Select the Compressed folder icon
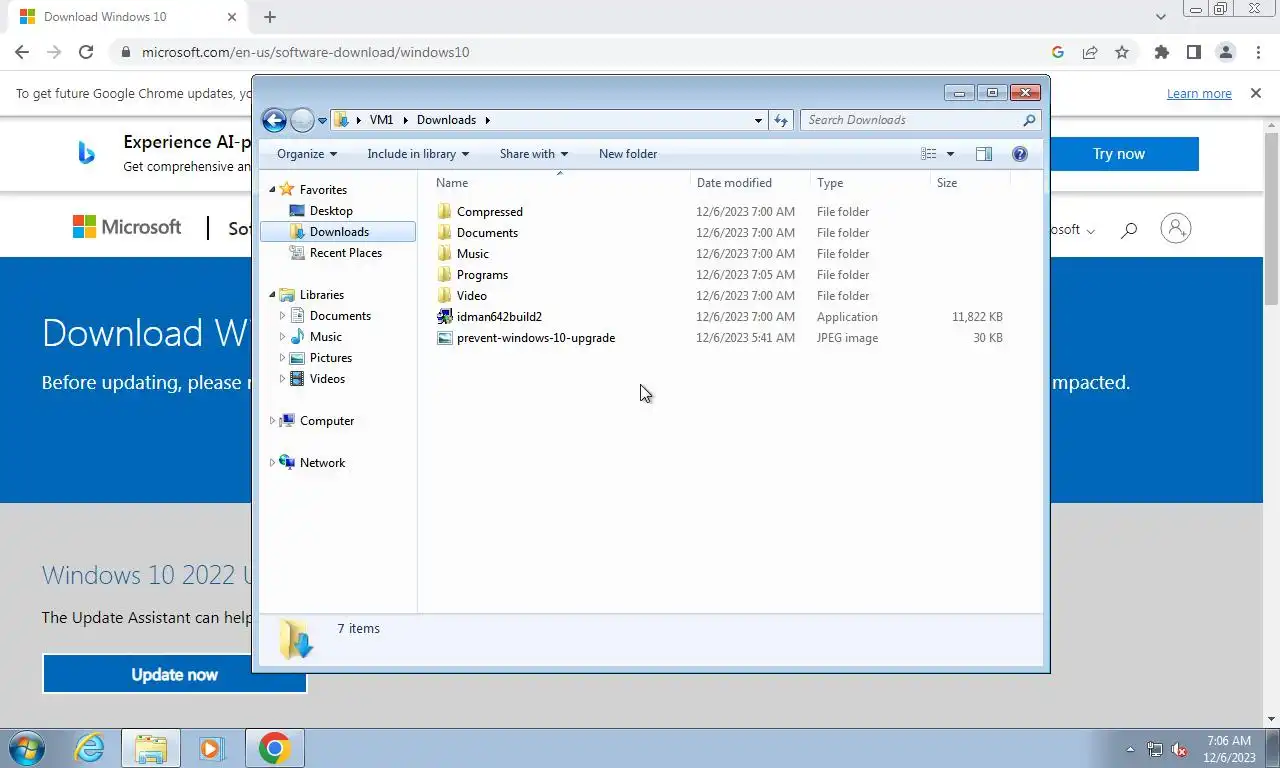 [x=445, y=212]
